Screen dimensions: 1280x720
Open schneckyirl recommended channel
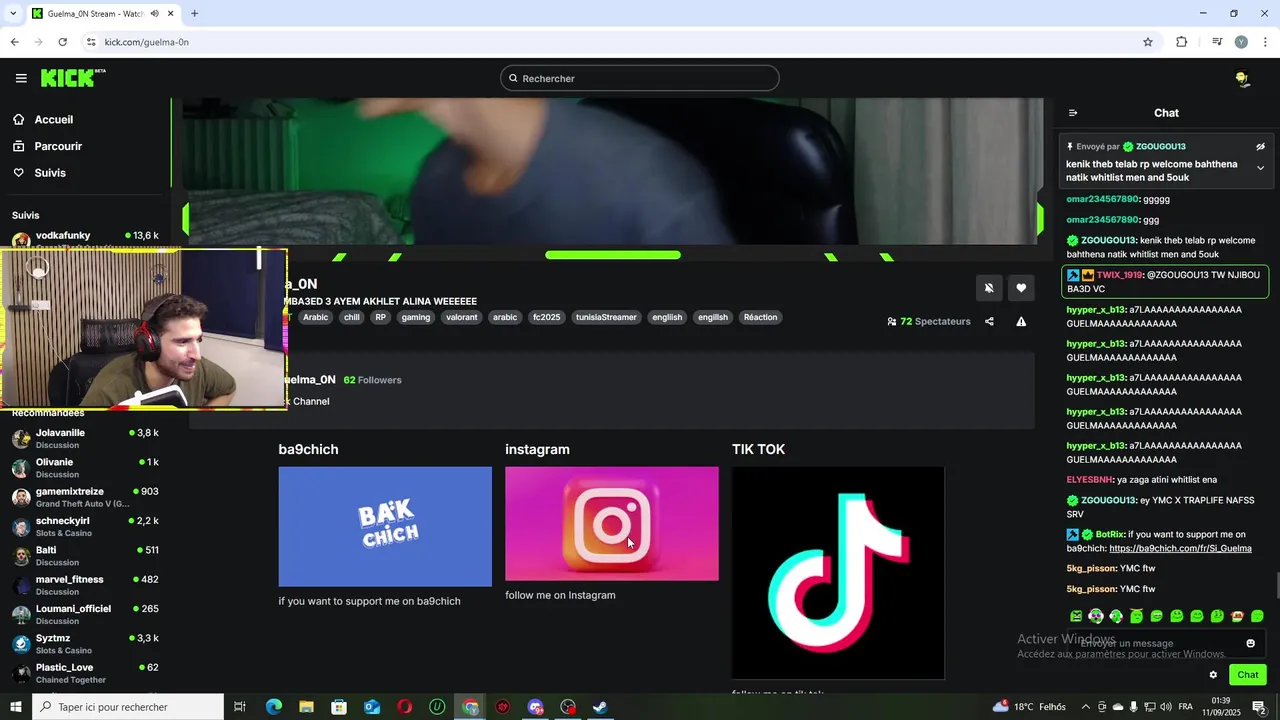click(85, 526)
